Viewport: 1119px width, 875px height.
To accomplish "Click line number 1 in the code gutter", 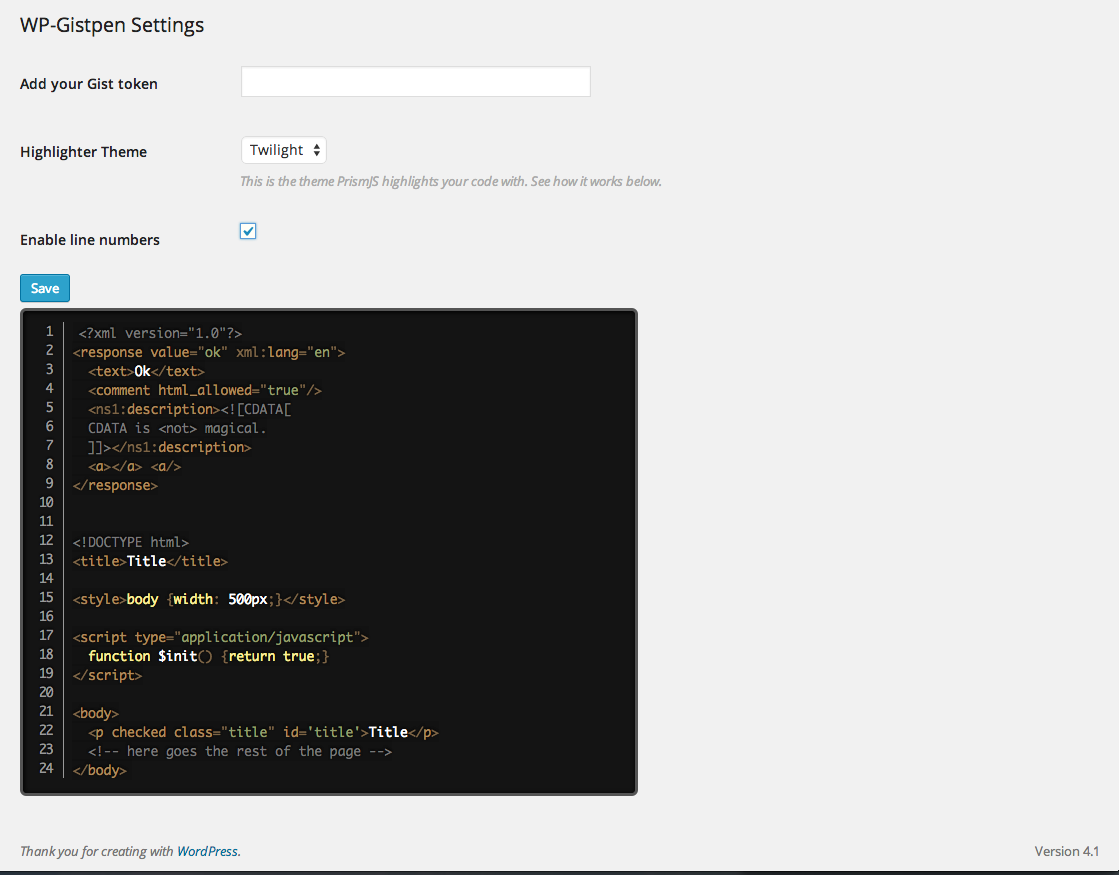I will pos(49,331).
